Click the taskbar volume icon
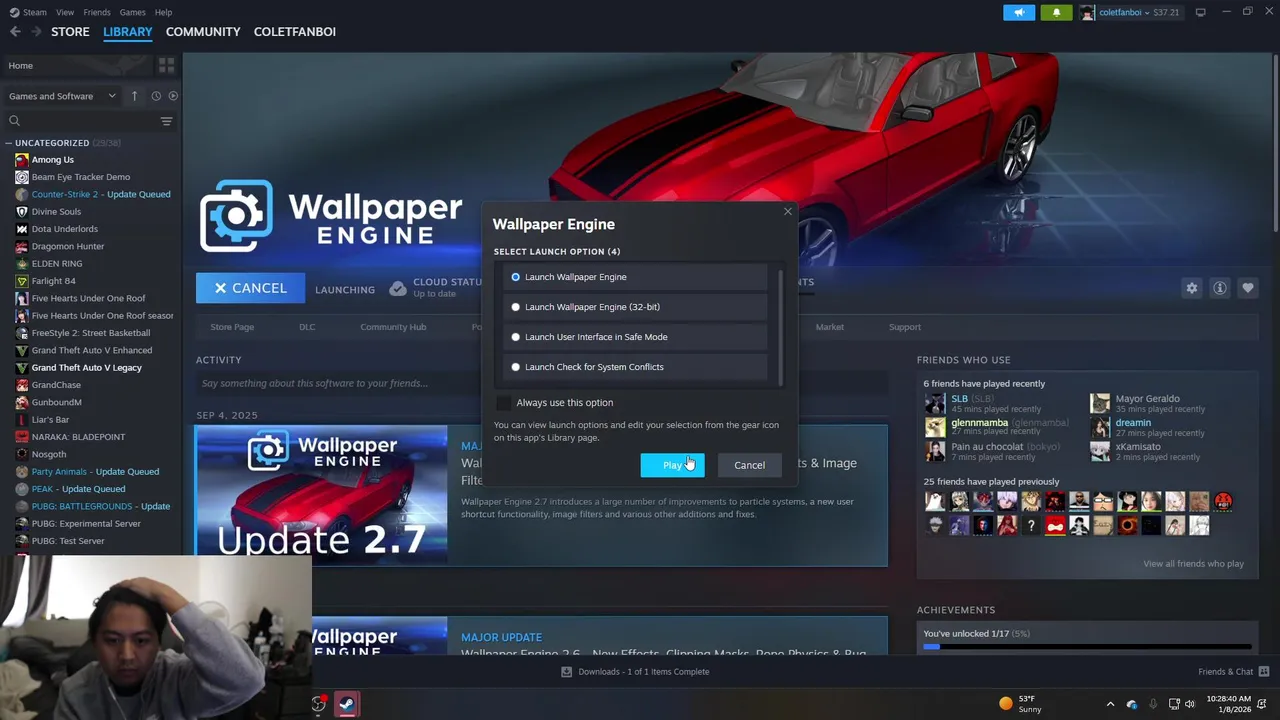 (x=1189, y=704)
